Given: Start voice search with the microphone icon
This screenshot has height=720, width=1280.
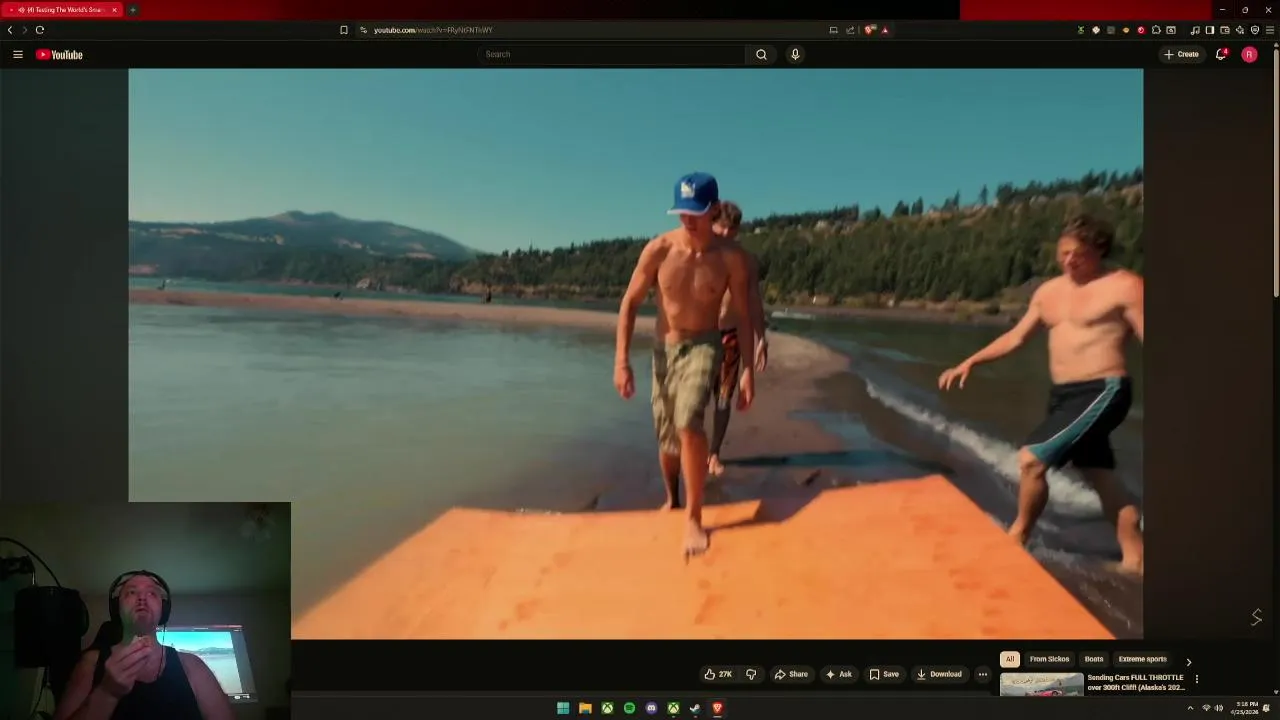Looking at the screenshot, I should pos(795,54).
